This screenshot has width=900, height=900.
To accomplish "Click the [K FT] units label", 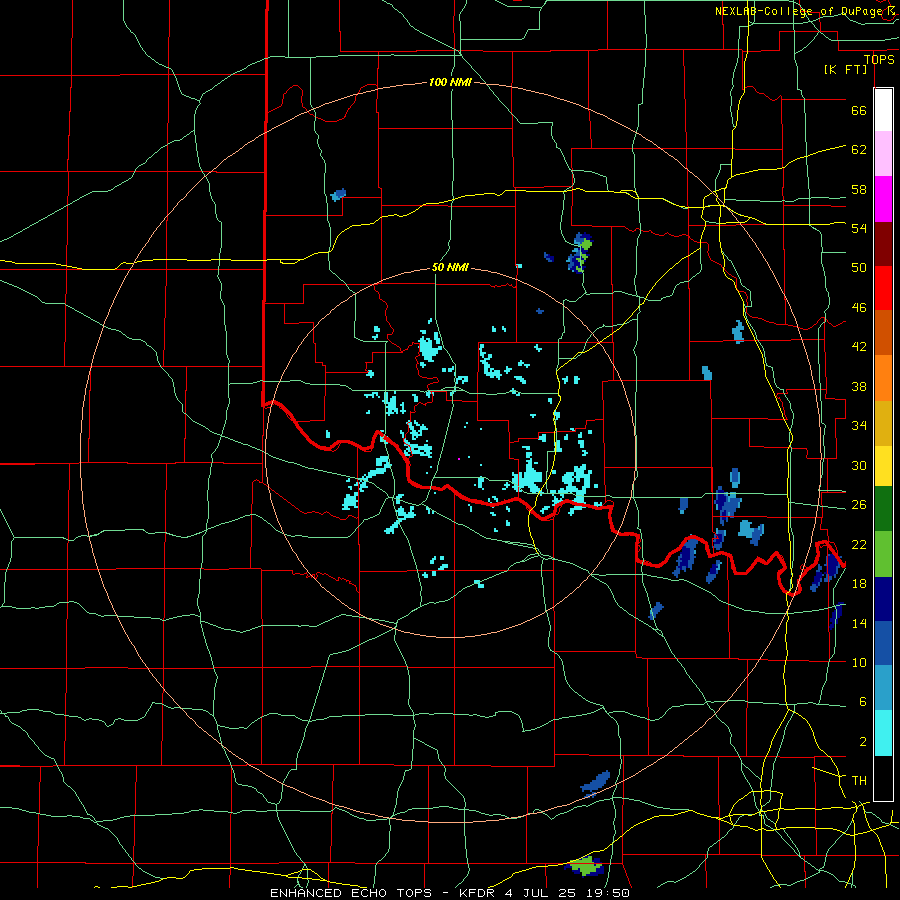I will [x=845, y=69].
